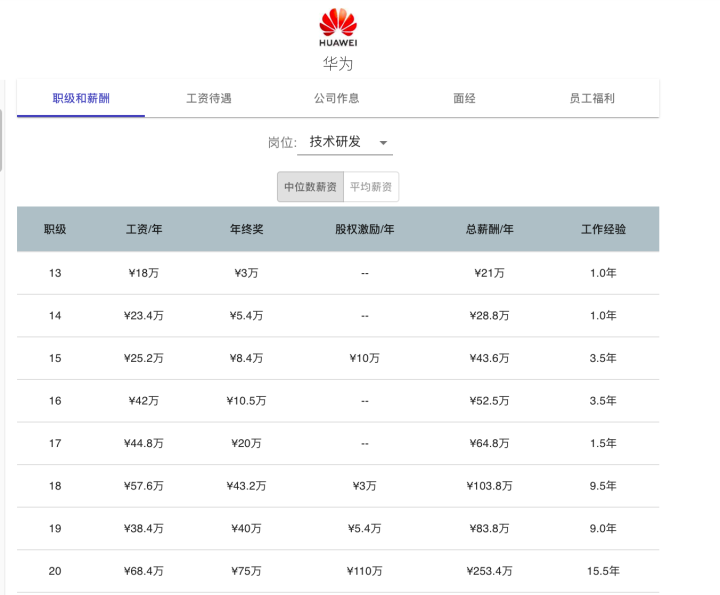View the 员工福利 tab
Screen dimensions: 720x595
[x=592, y=98]
